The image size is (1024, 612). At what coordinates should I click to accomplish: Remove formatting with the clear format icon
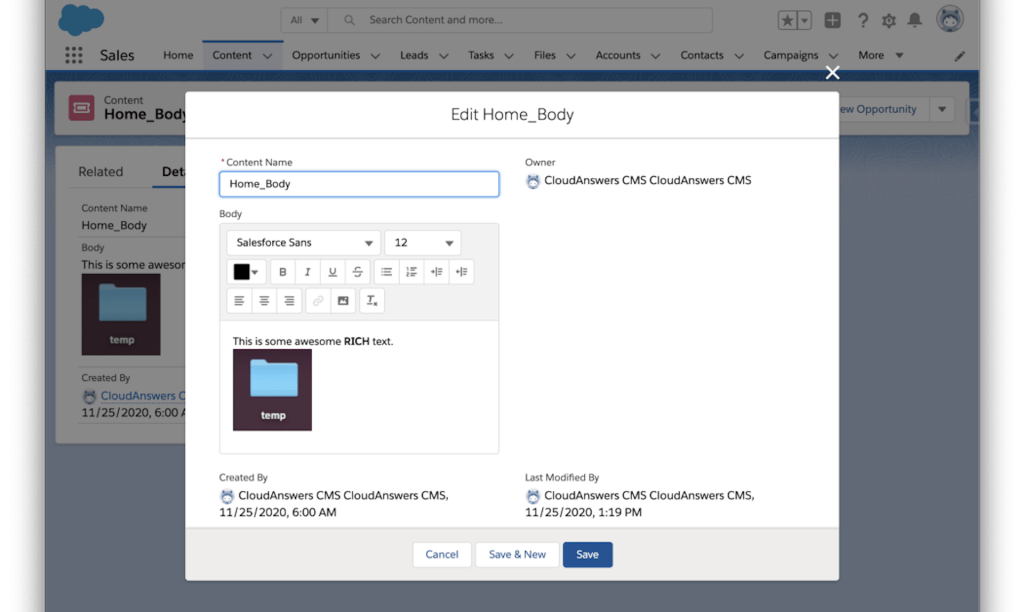(x=371, y=301)
